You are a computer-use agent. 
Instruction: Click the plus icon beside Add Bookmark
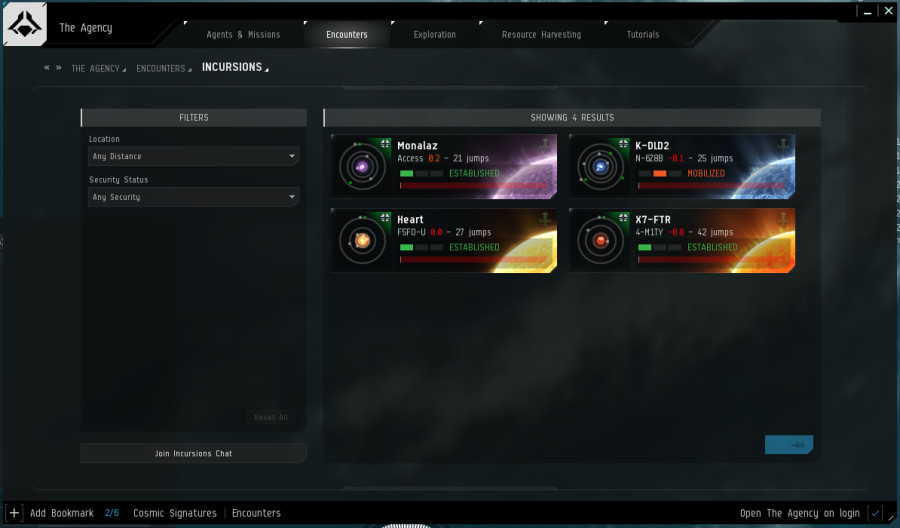point(14,513)
